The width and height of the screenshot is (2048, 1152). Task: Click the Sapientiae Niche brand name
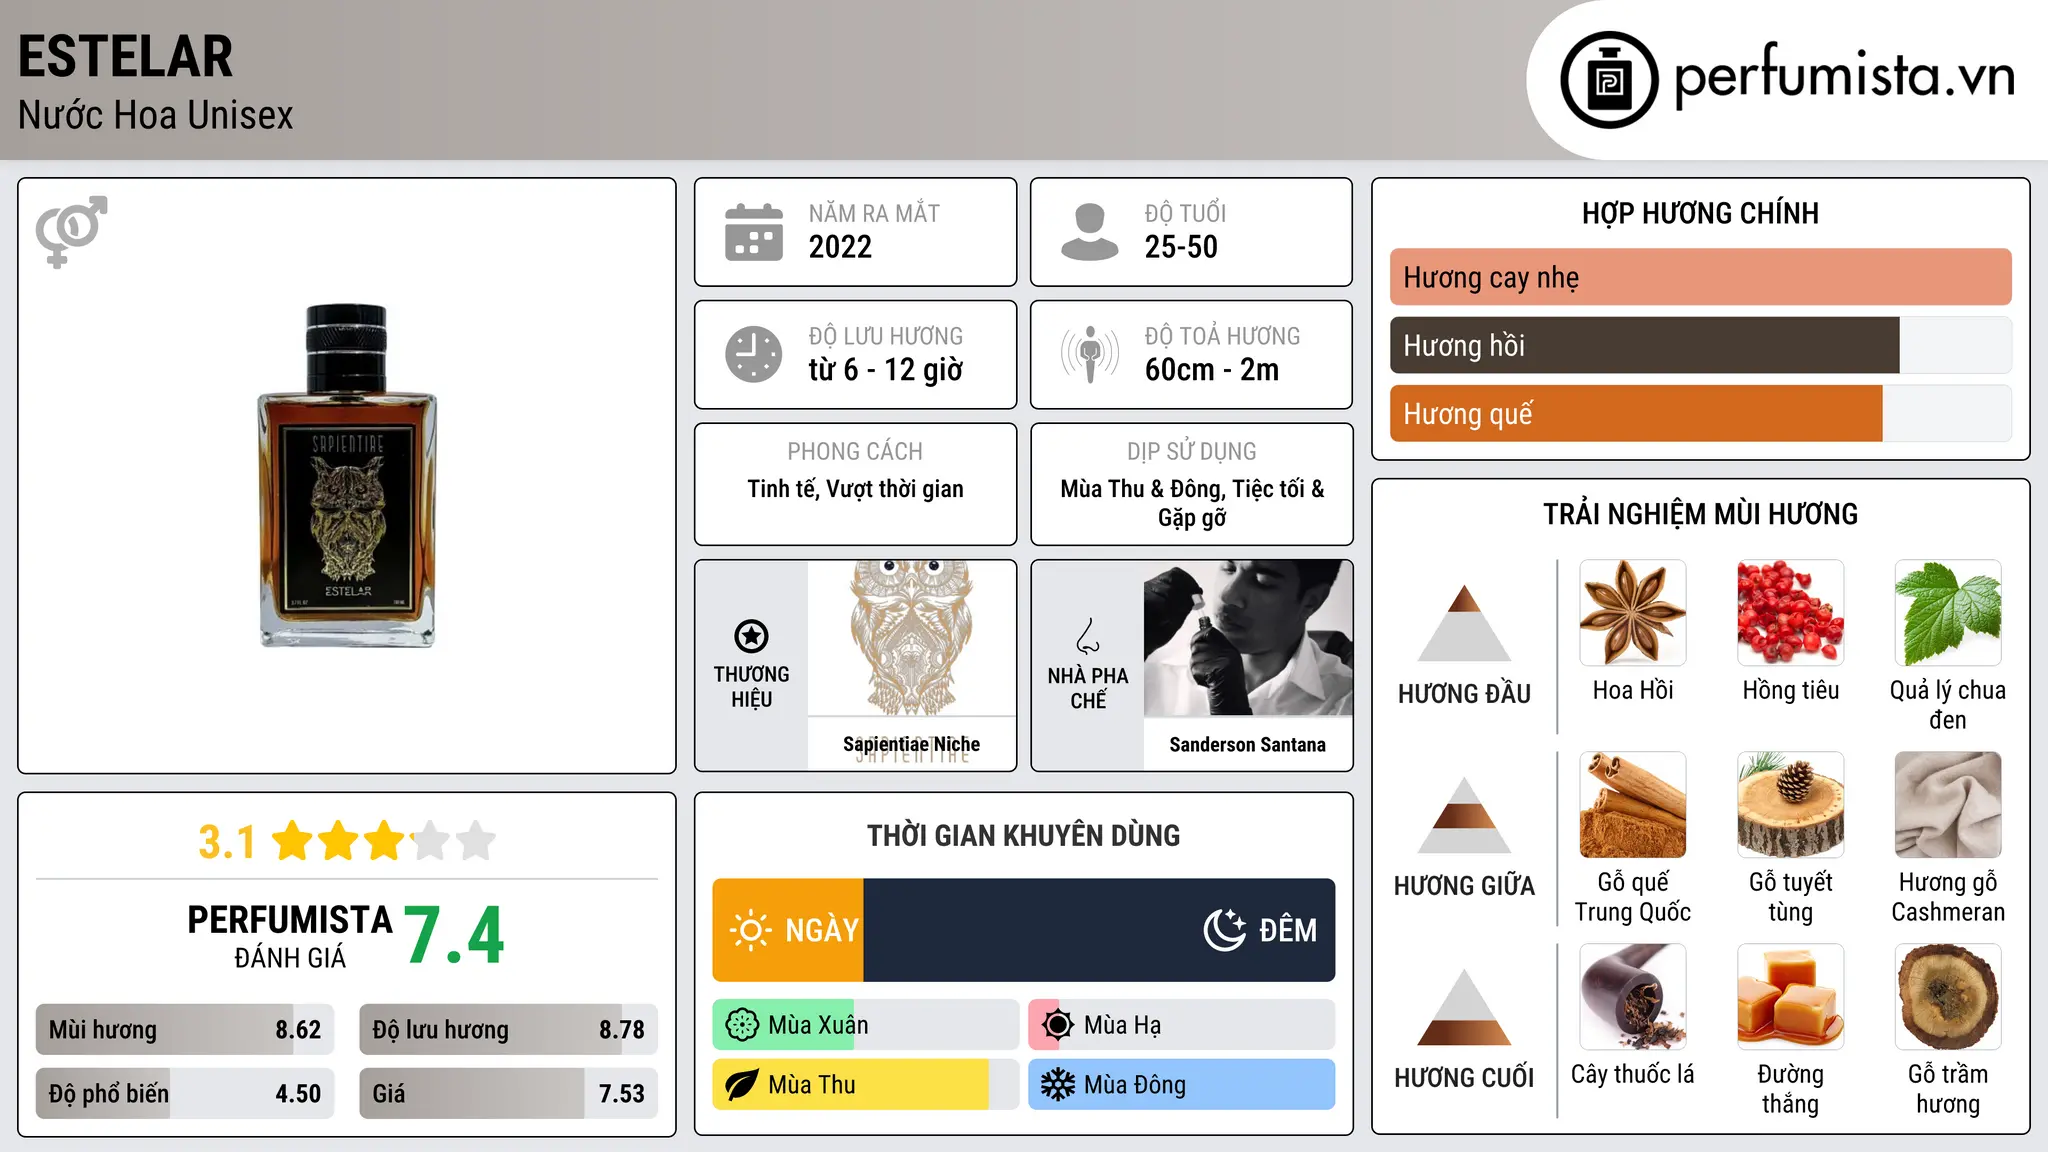(911, 744)
